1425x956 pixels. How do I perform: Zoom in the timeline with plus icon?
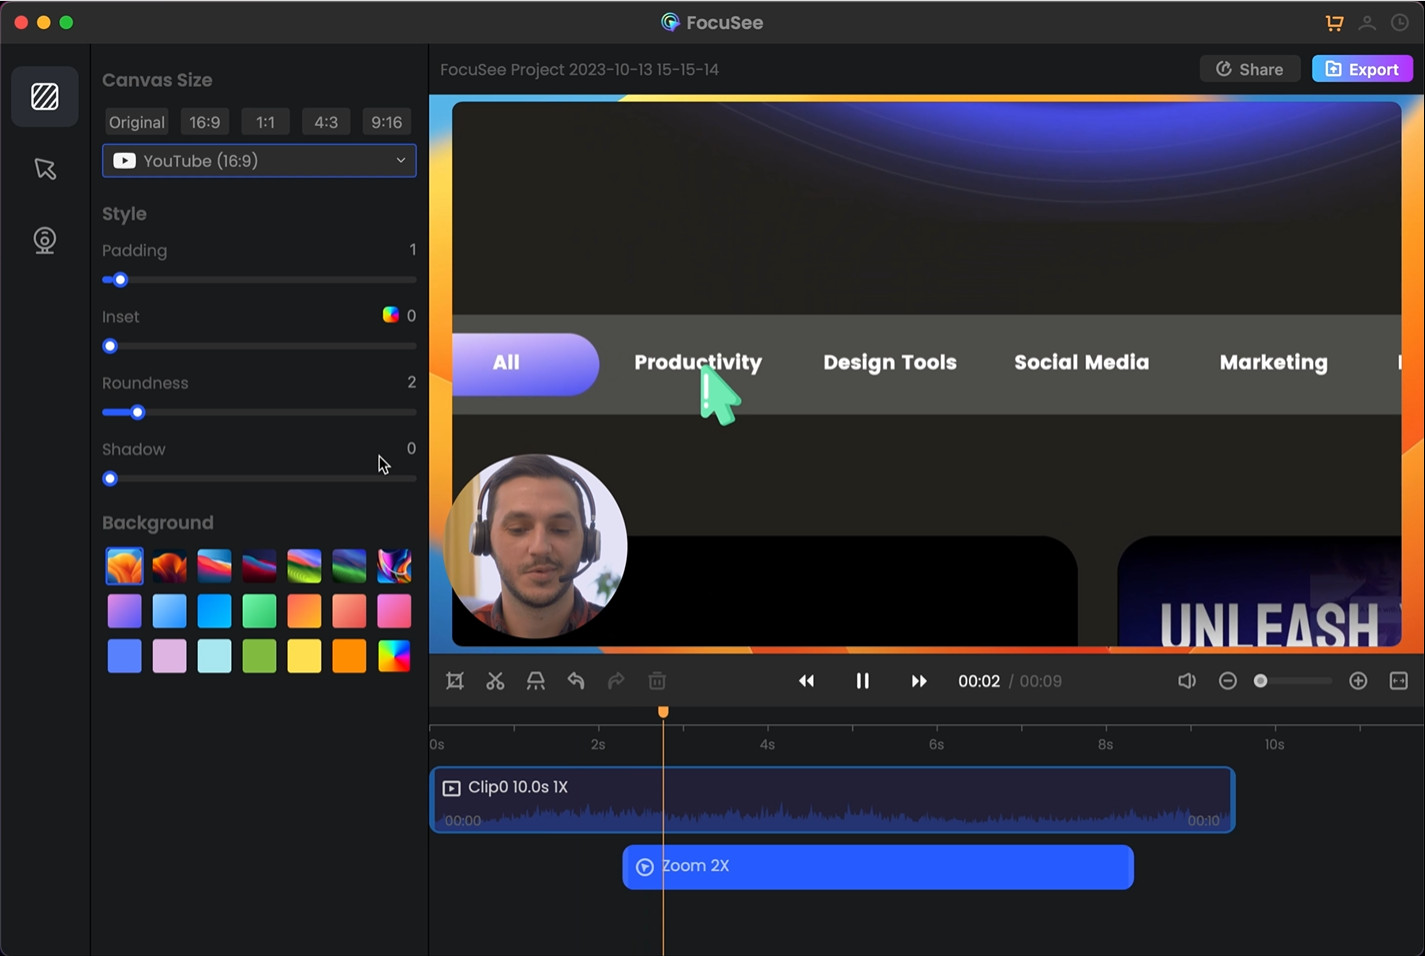1358,681
